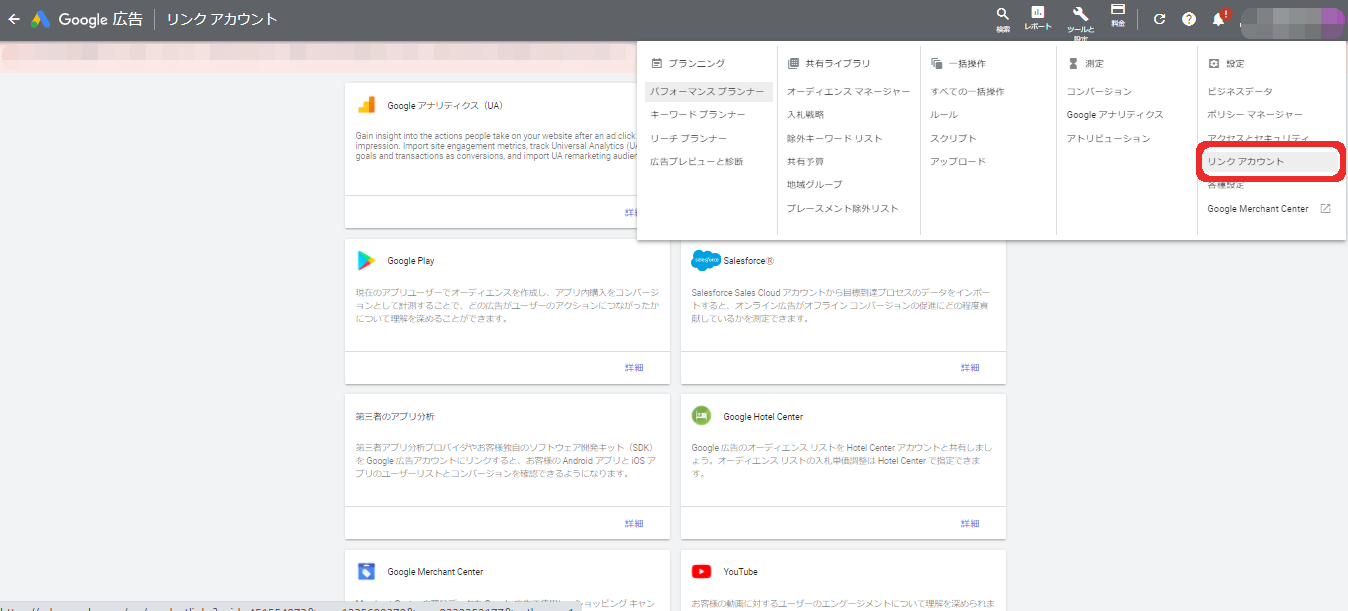
Task: Click the 第三者のアプリ分析 card title
Action: click(x=395, y=416)
